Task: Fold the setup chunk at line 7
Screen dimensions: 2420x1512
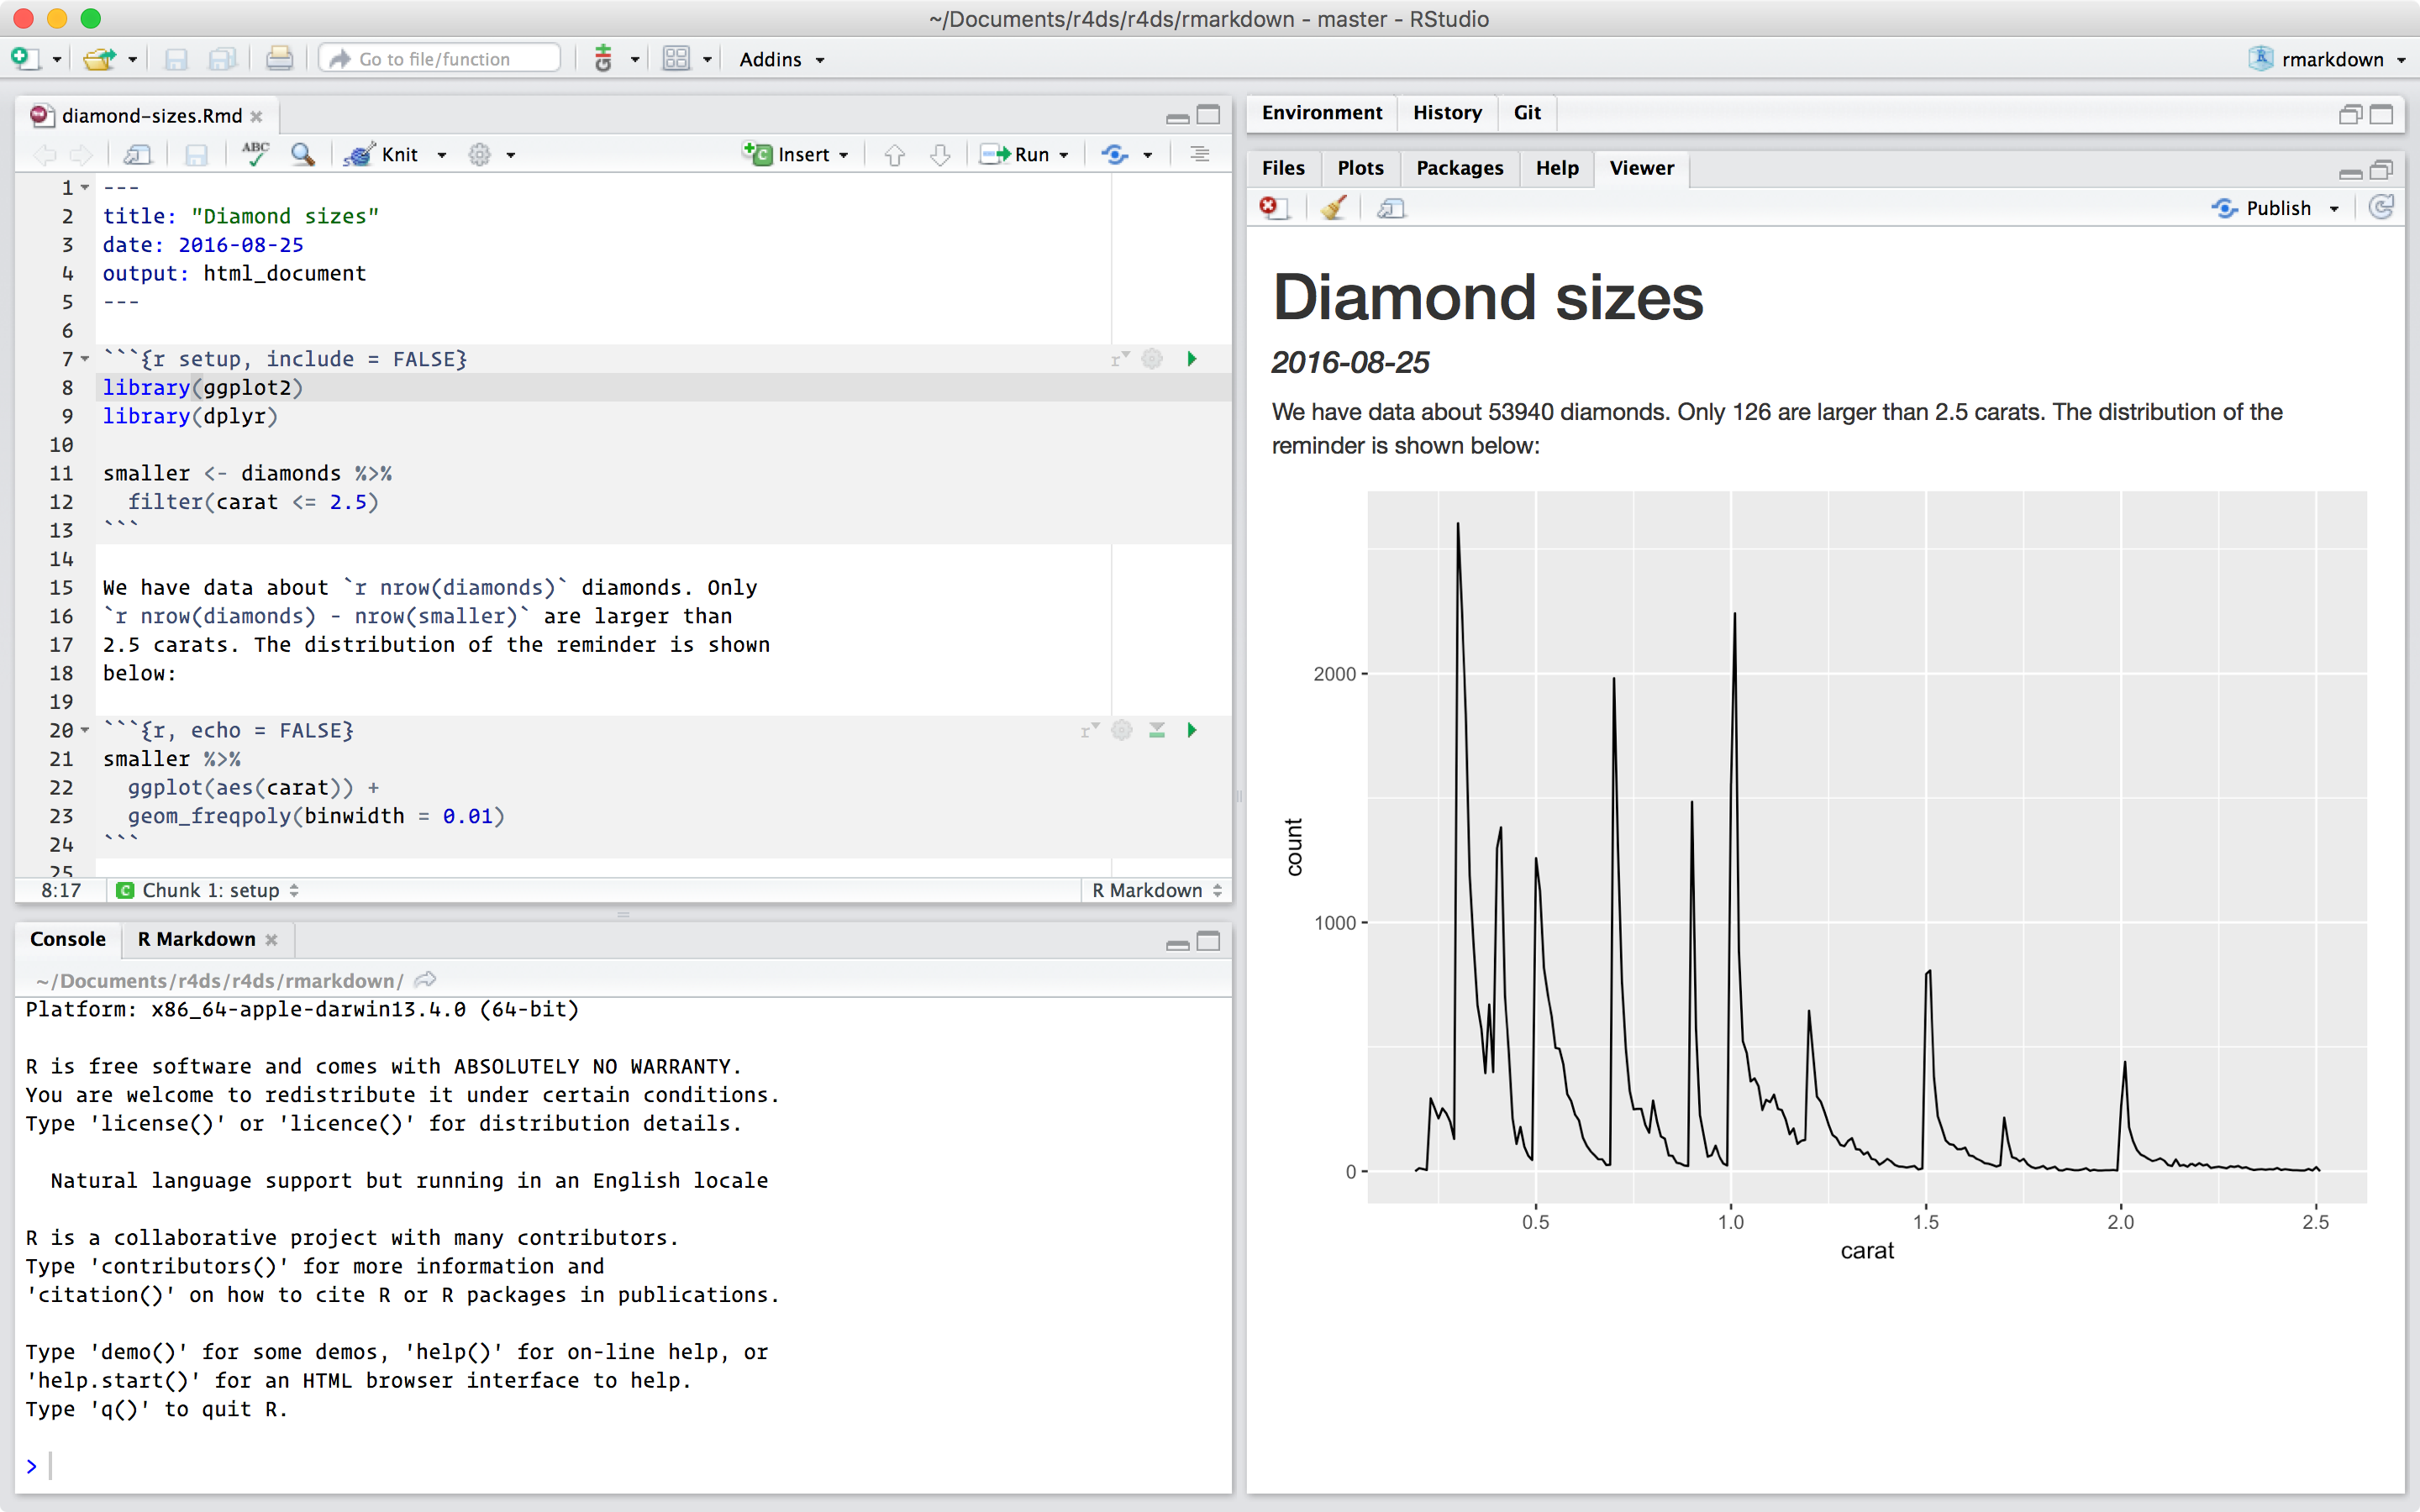Action: [x=85, y=359]
